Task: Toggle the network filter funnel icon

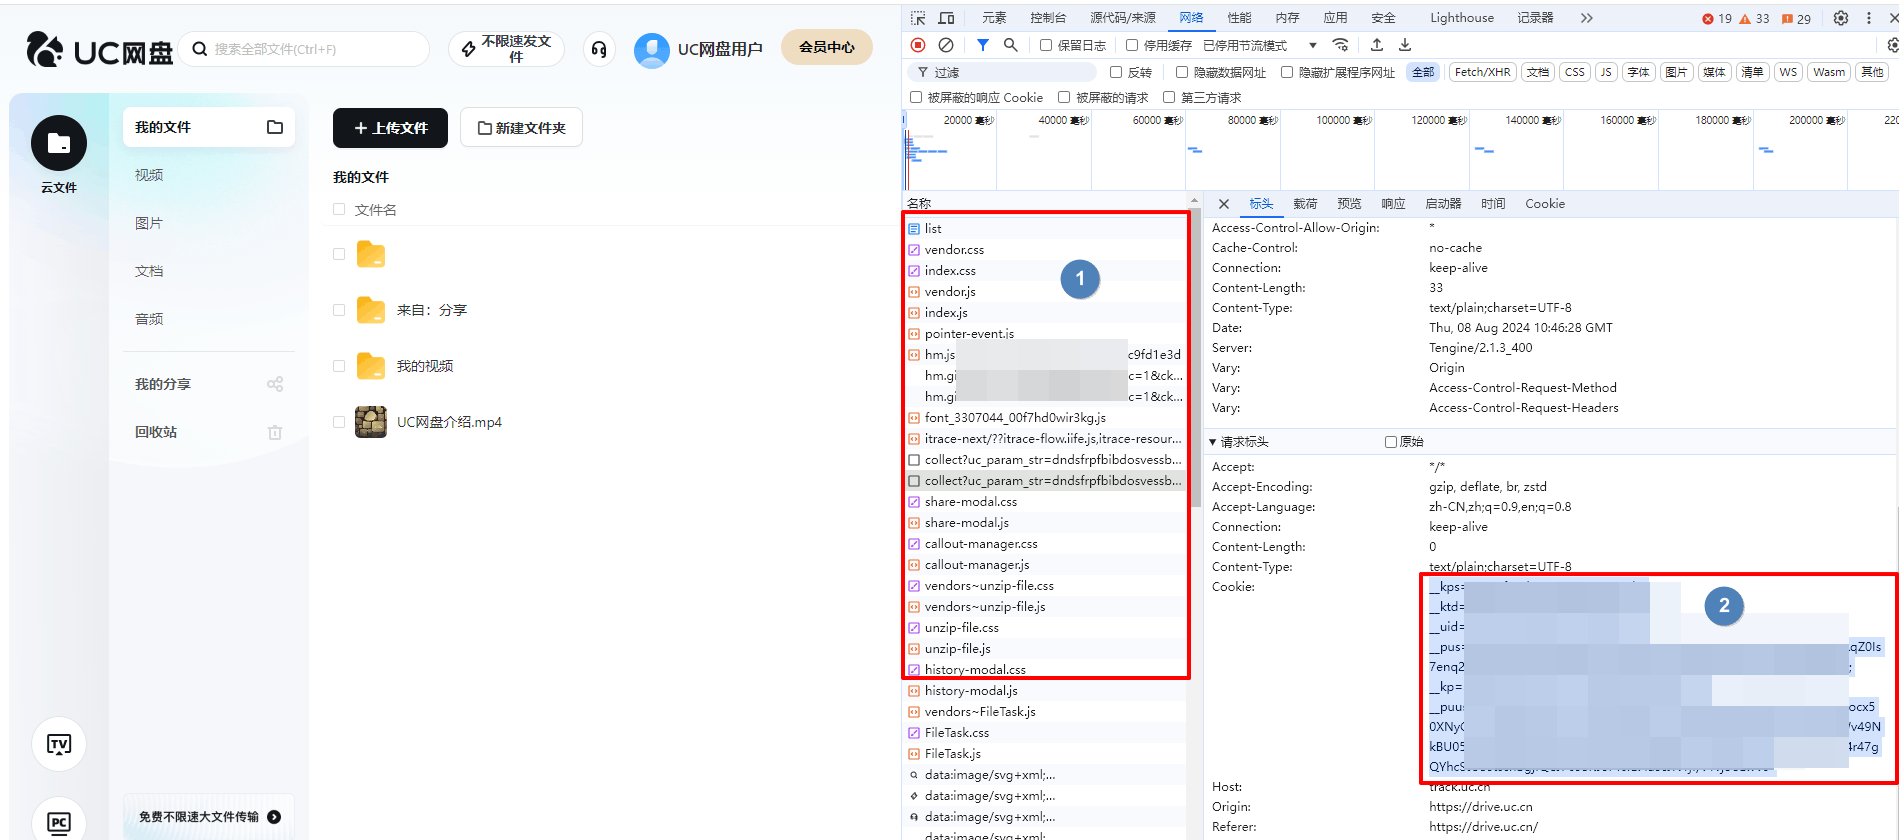Action: [983, 45]
